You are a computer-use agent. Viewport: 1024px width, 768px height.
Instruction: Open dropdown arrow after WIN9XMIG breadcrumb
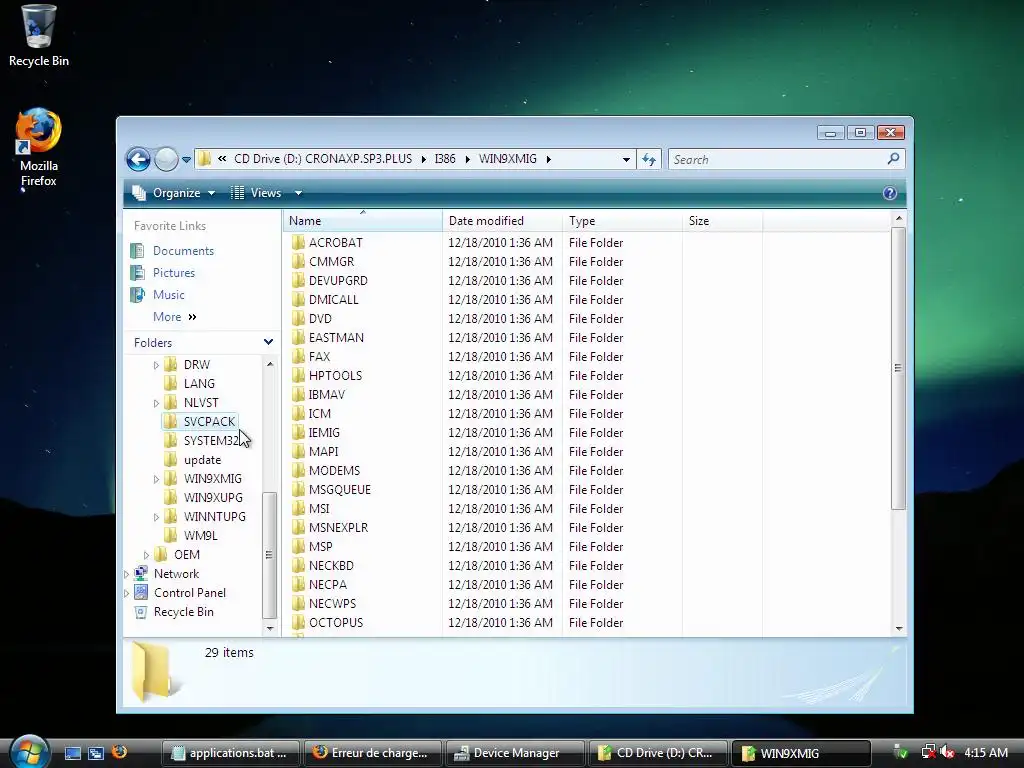pos(549,159)
